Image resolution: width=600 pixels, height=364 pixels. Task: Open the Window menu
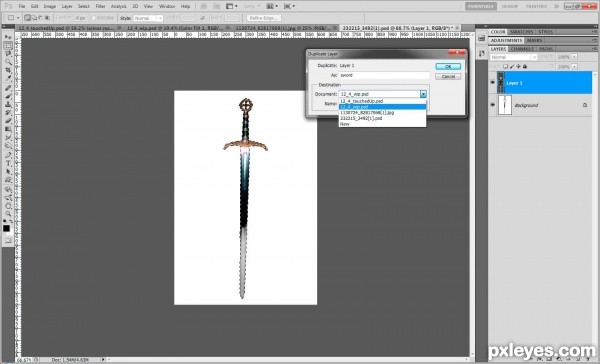(166, 6)
